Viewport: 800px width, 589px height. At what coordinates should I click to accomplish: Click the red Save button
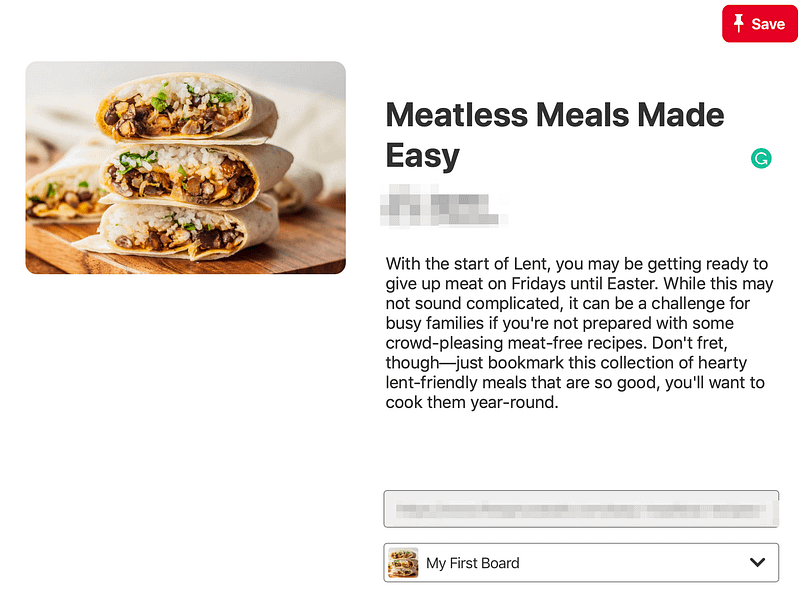[760, 23]
